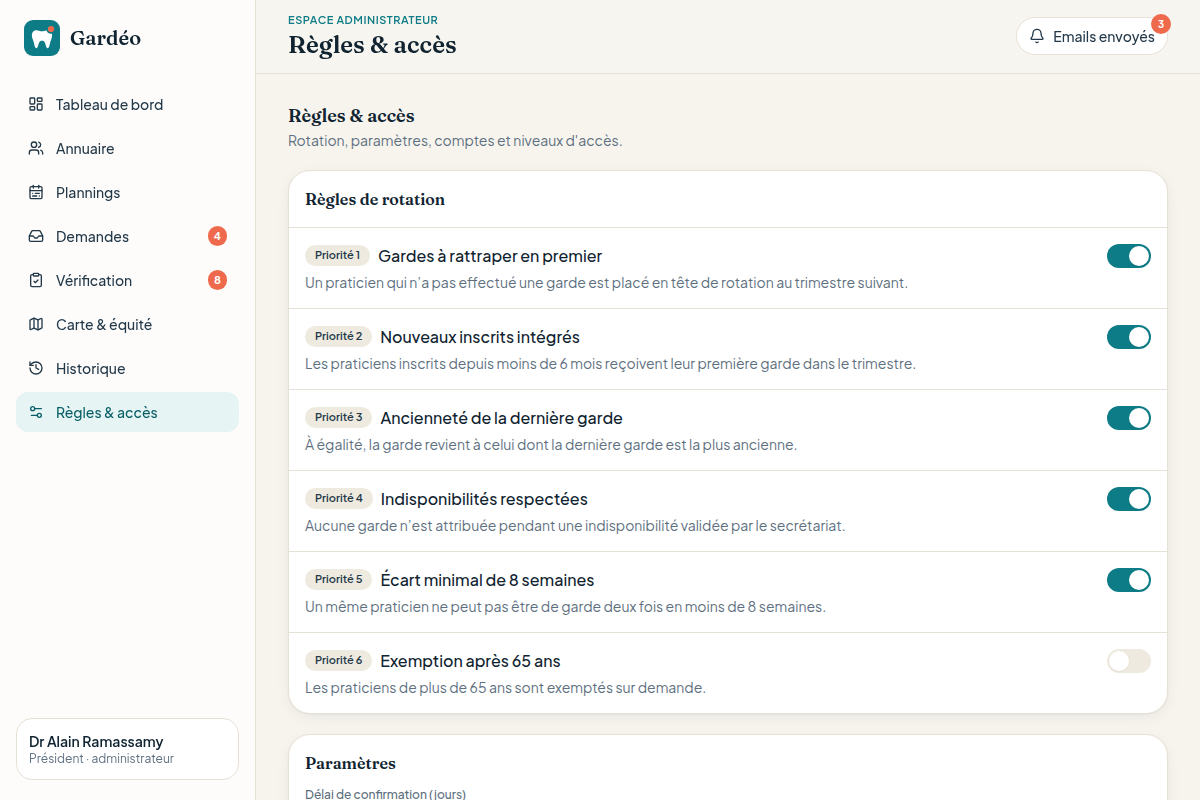Click the Historique clock icon

click(36, 368)
